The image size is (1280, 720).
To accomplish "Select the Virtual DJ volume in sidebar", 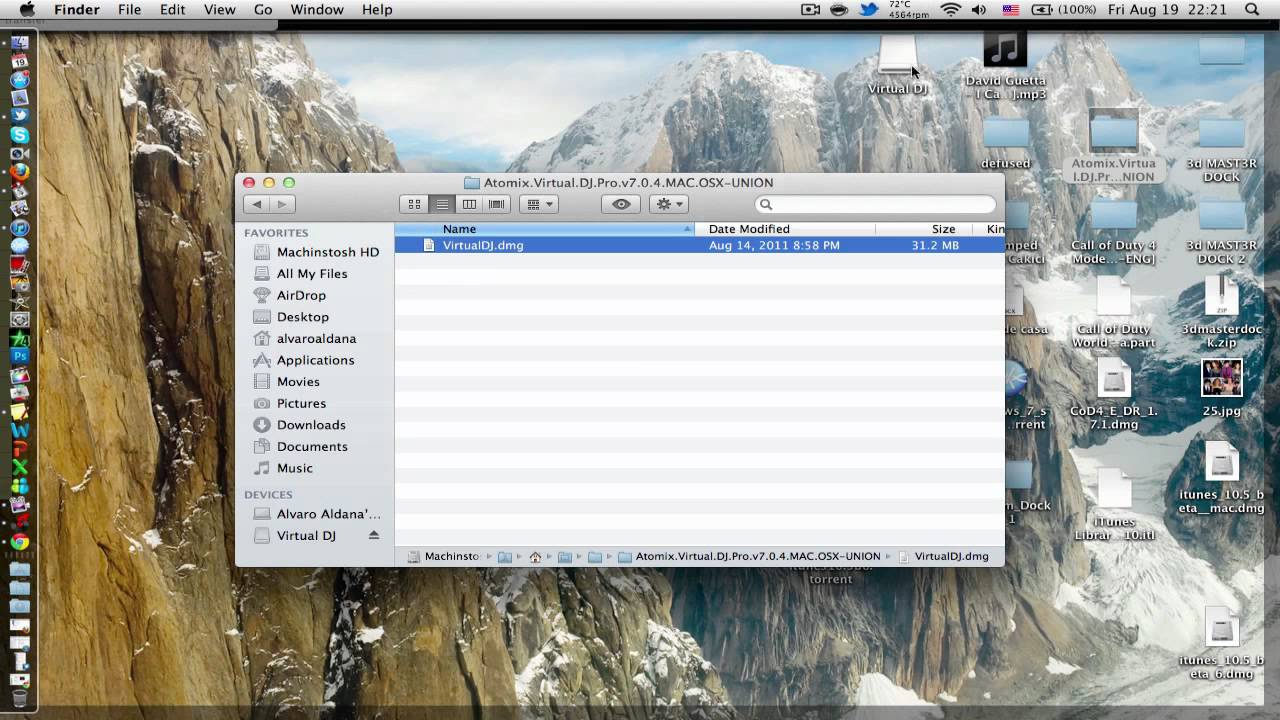I will coord(295,535).
